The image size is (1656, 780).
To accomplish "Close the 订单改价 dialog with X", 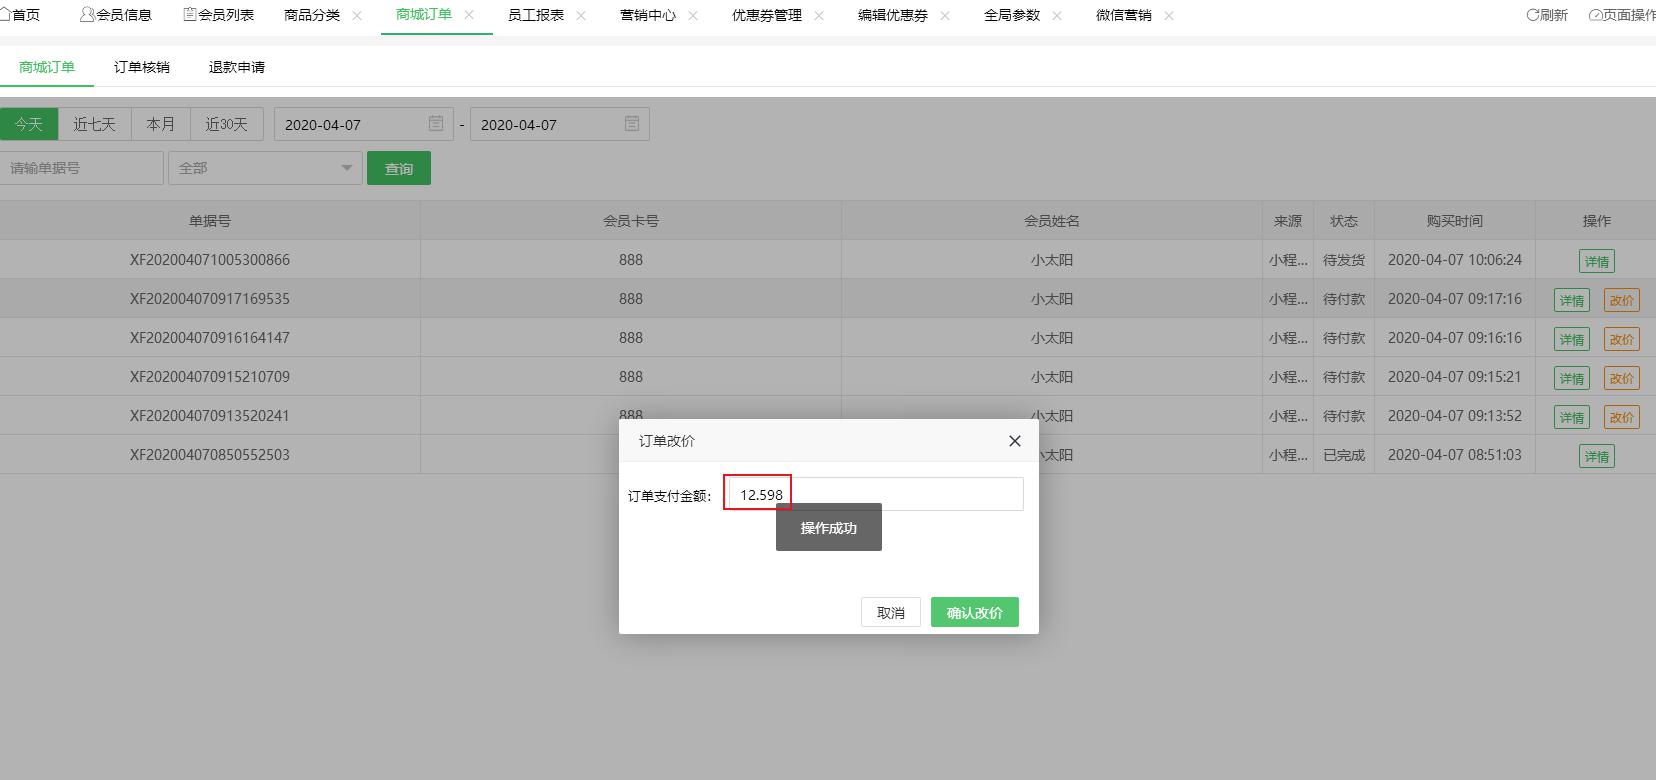I will click(x=1014, y=441).
